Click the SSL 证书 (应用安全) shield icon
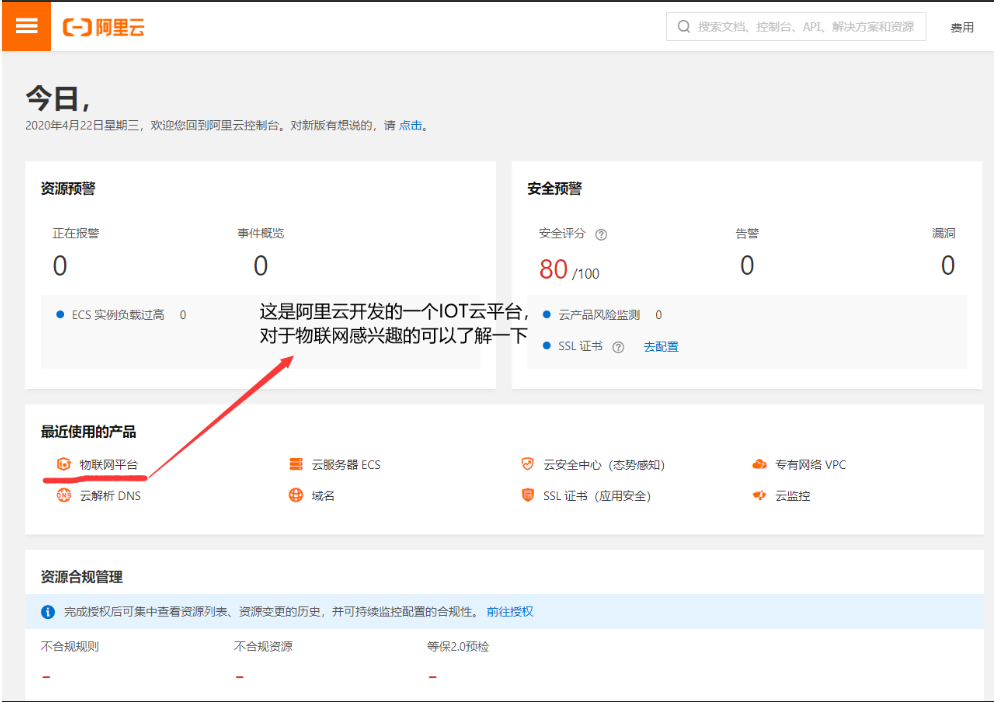Viewport: 1005px width, 702px height. 527,495
